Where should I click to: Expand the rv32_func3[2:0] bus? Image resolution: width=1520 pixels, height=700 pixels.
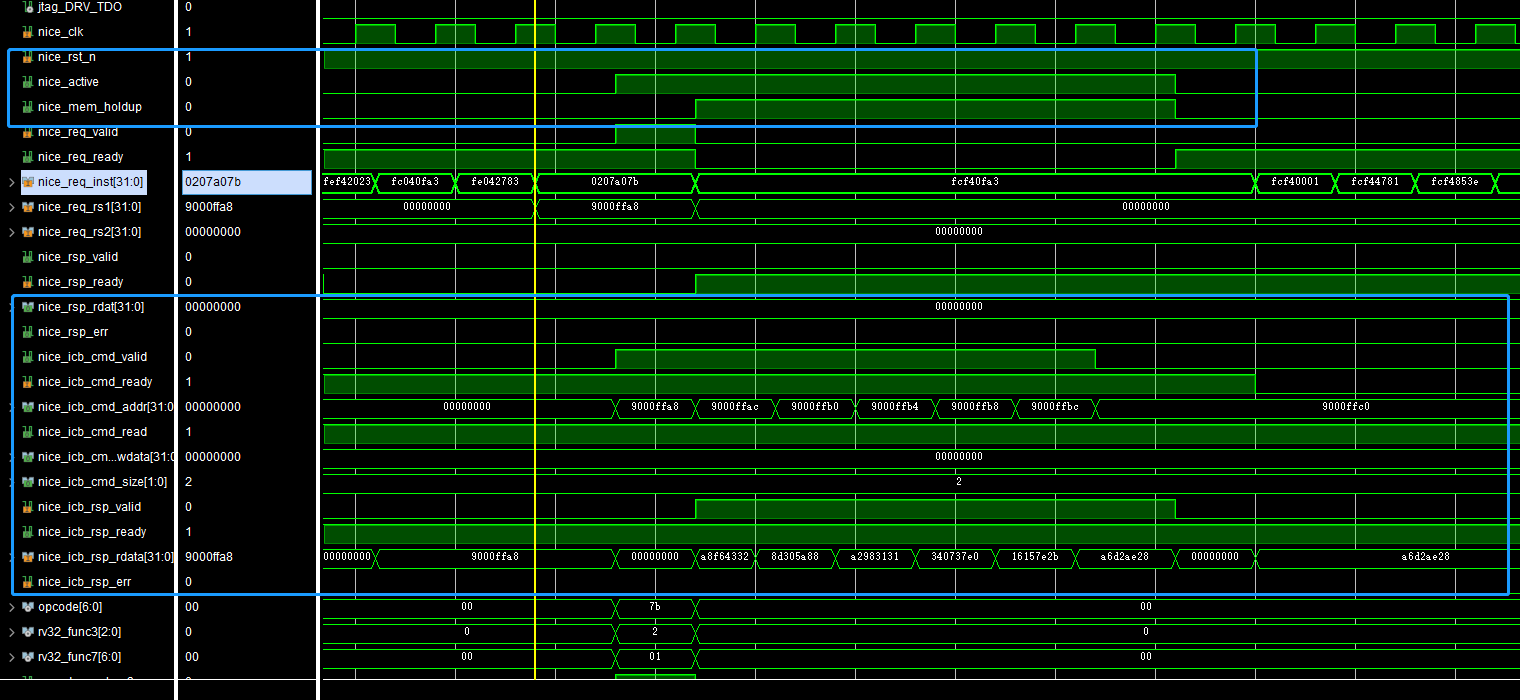pos(11,632)
